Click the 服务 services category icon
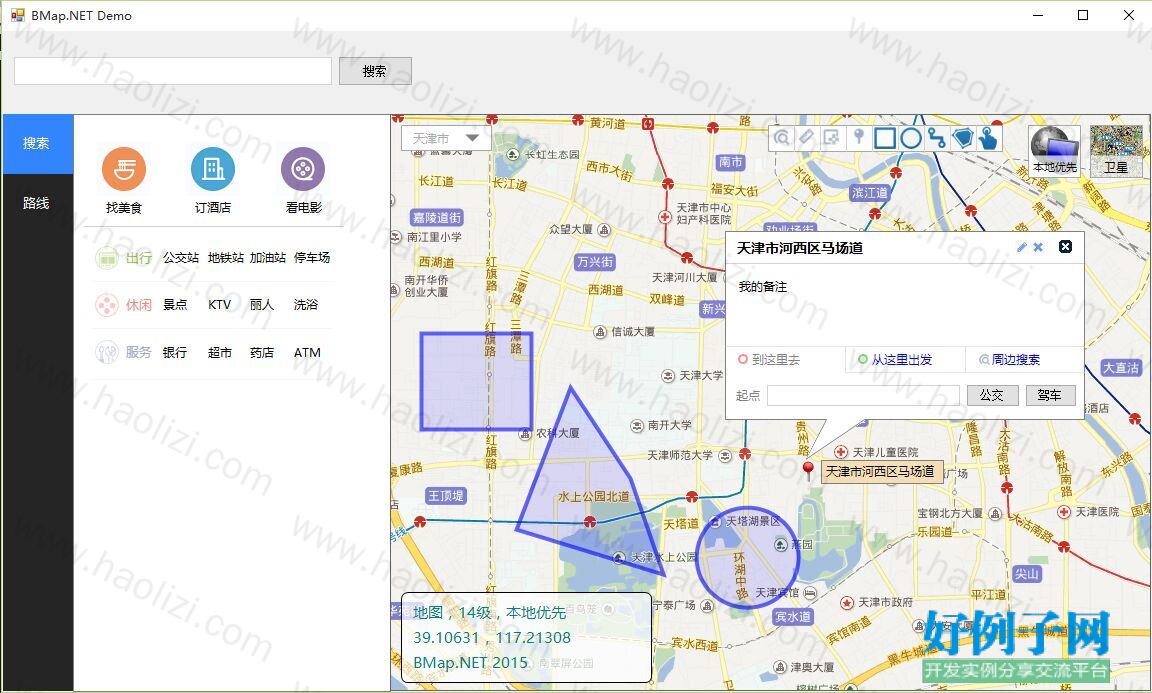This screenshot has width=1152, height=693. (x=107, y=353)
